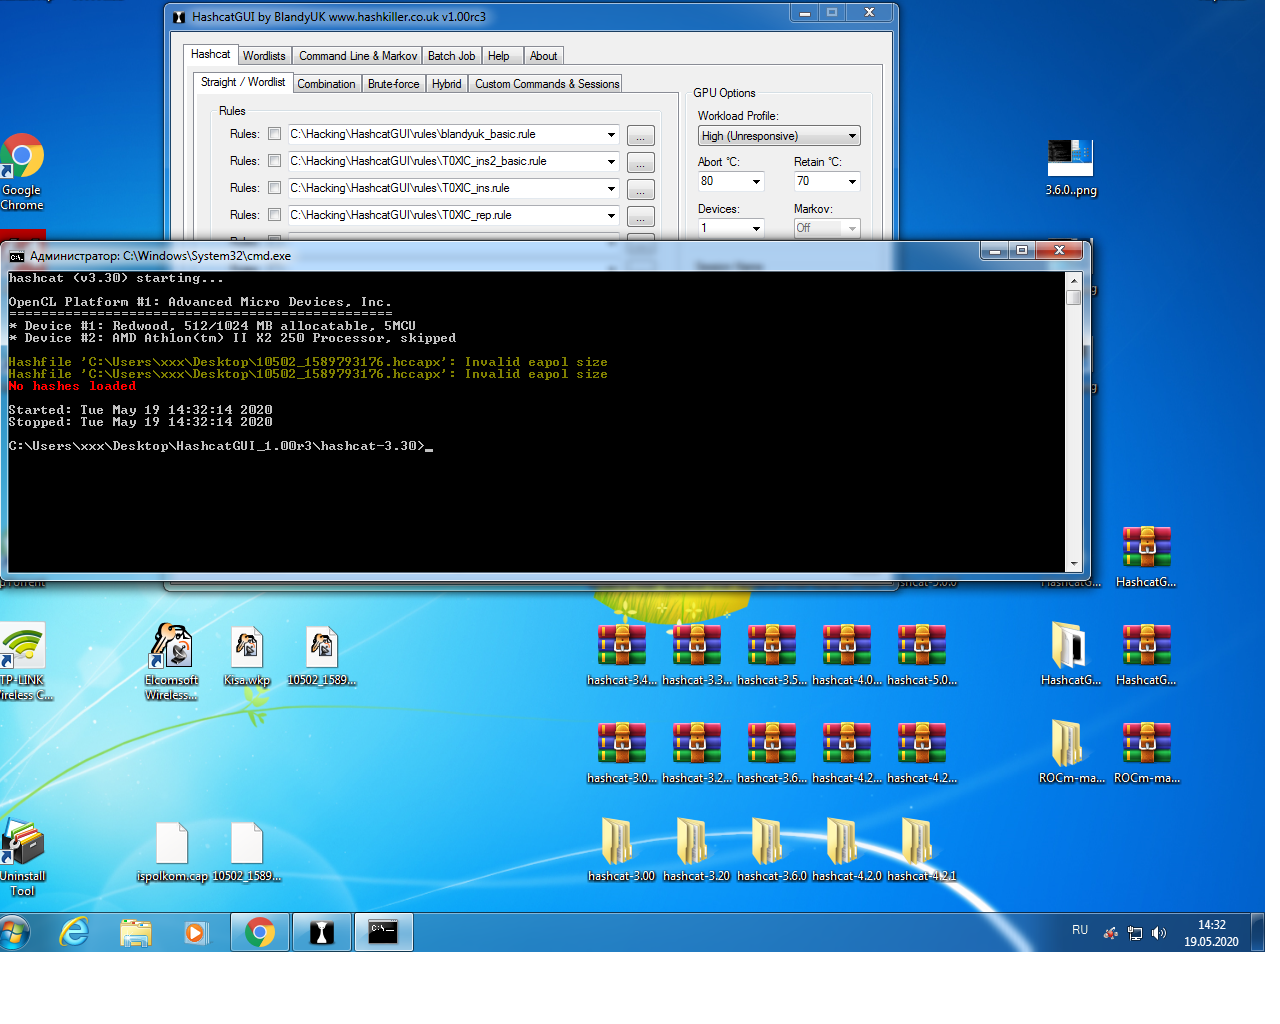This screenshot has height=1024, width=1280.
Task: Check the T0XIC_rep.rule rules checkbox
Action: [274, 215]
